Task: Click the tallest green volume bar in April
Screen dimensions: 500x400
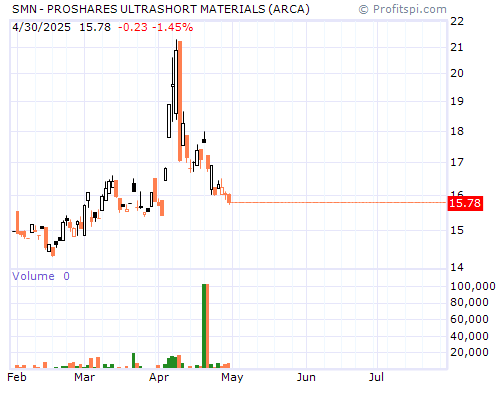Action: (204, 326)
